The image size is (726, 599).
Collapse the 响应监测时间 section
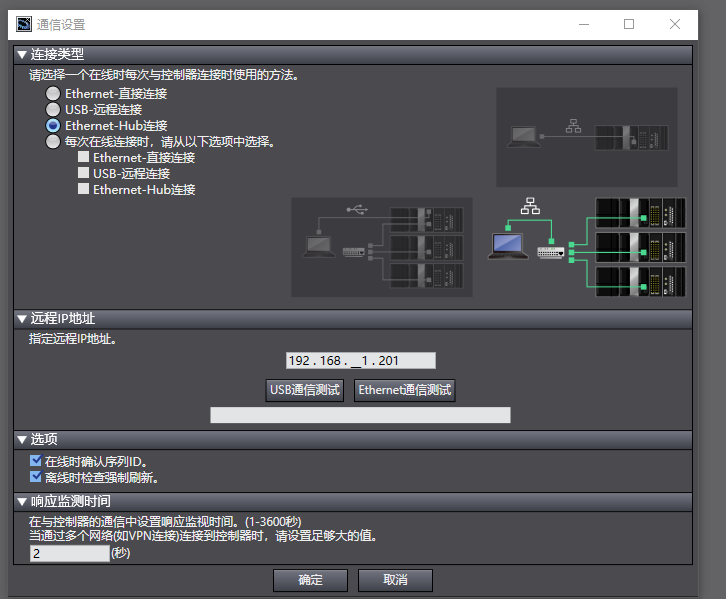22,501
